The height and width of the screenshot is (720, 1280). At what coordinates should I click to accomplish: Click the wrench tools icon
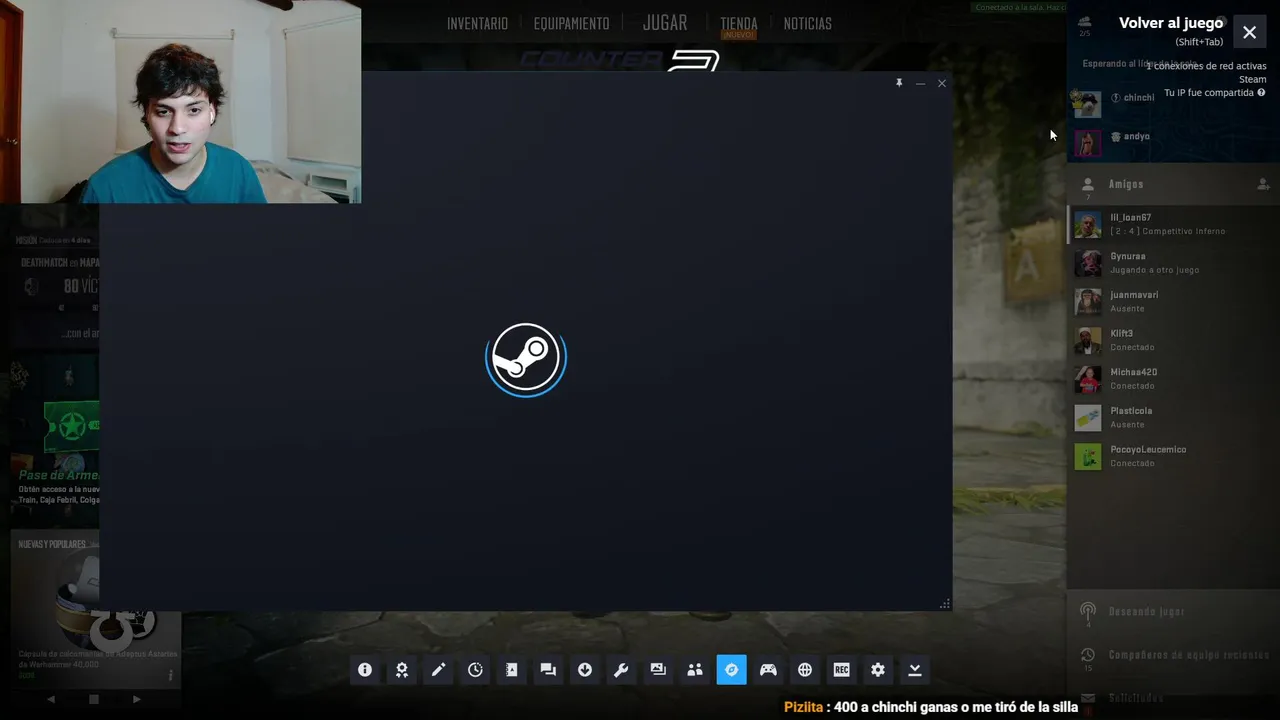[x=621, y=670]
